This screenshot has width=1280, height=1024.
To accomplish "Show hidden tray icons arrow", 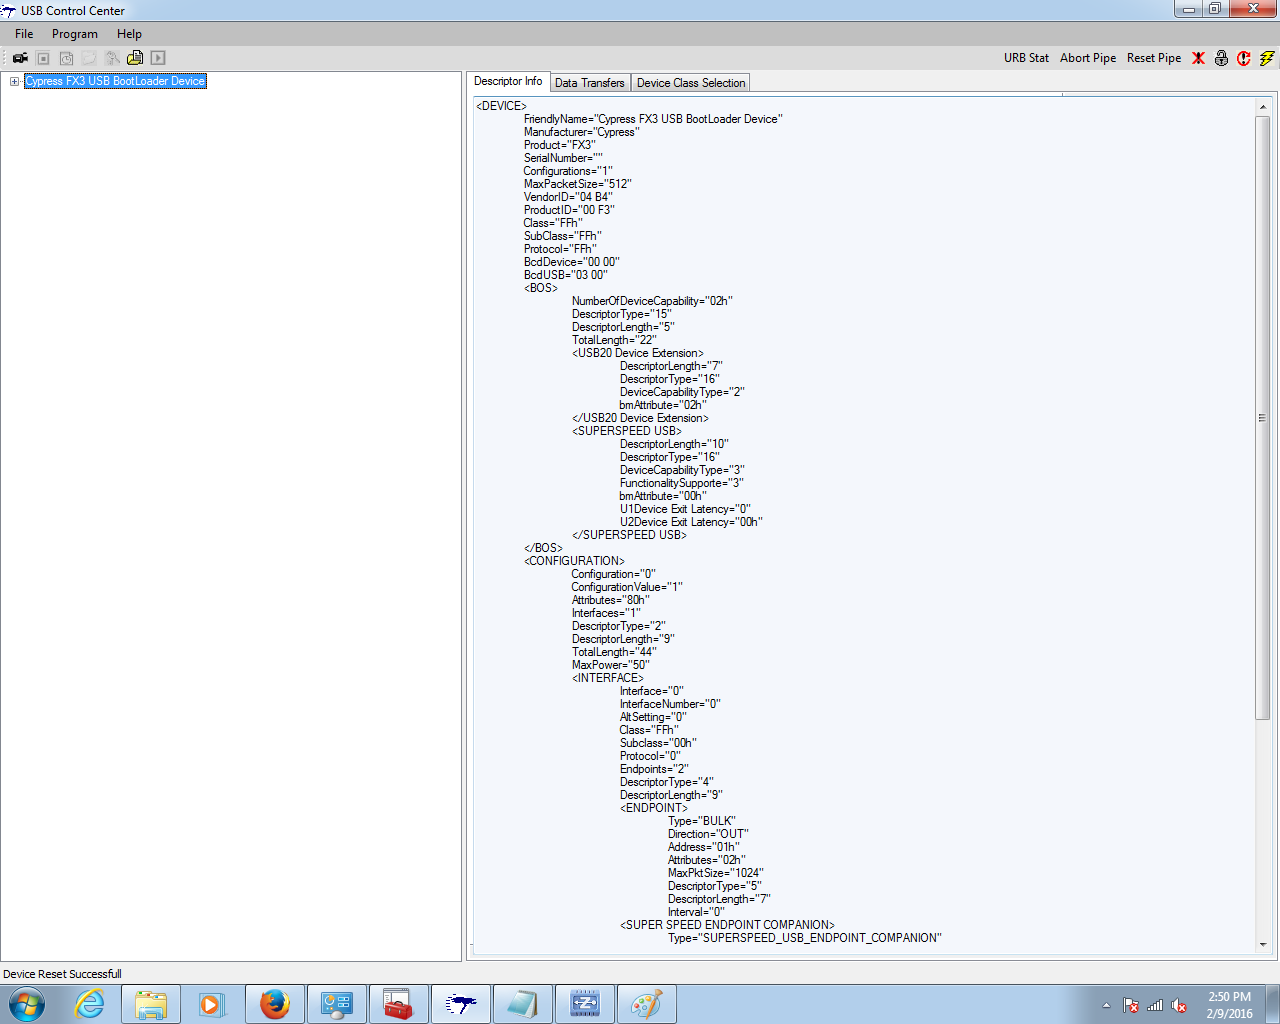I will coord(1106,1005).
